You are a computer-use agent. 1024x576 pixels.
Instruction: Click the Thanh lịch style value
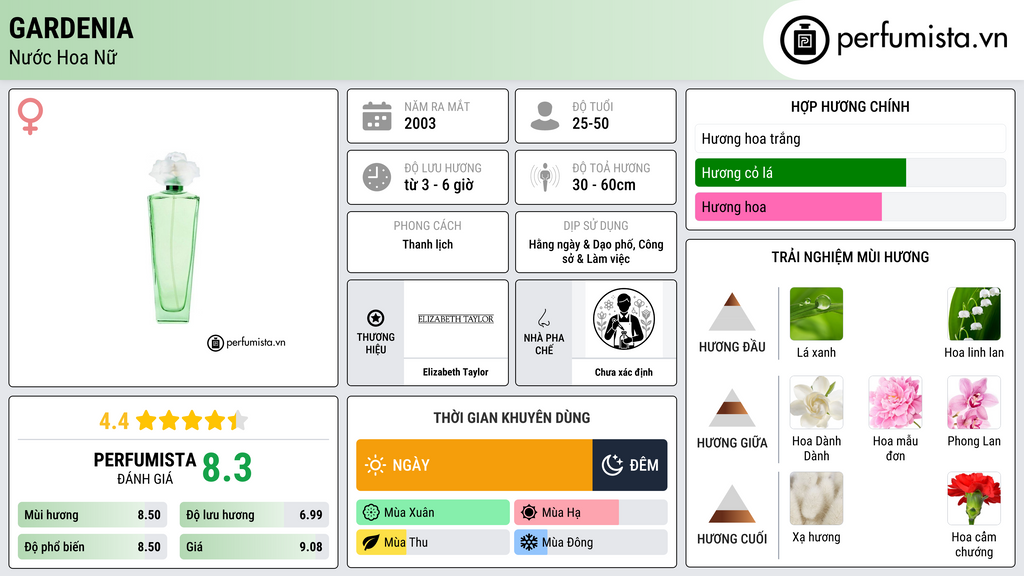[x=427, y=244]
